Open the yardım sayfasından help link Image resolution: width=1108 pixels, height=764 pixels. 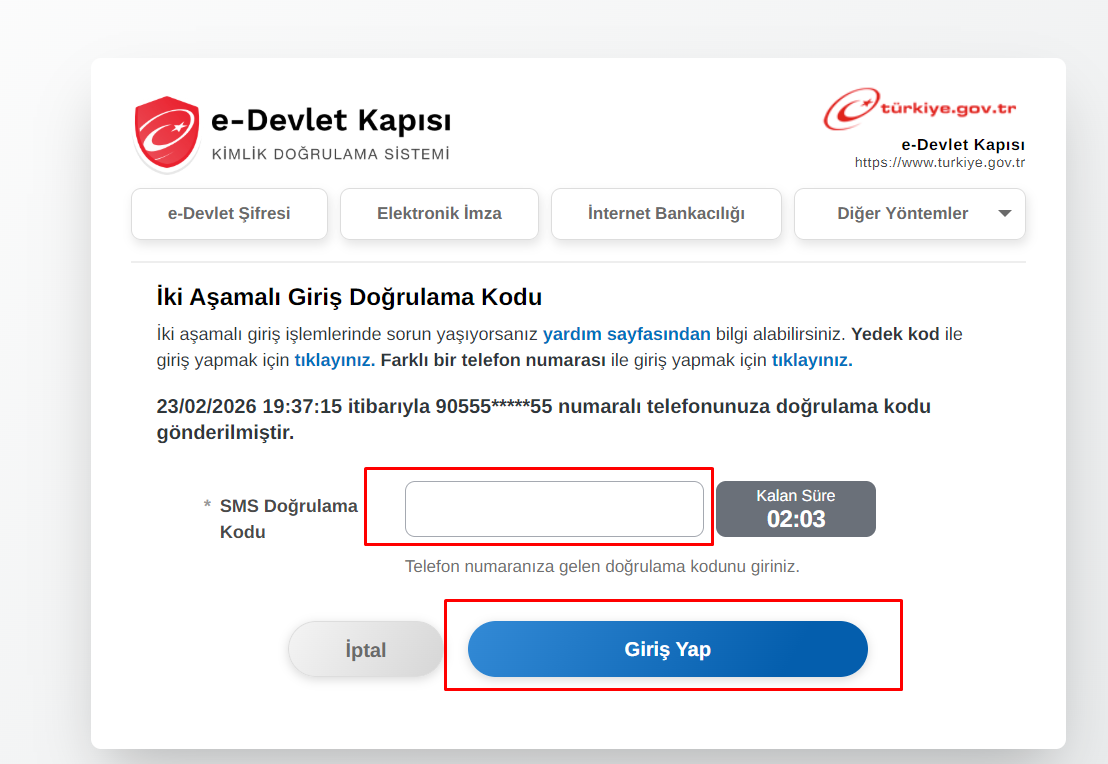[626, 334]
